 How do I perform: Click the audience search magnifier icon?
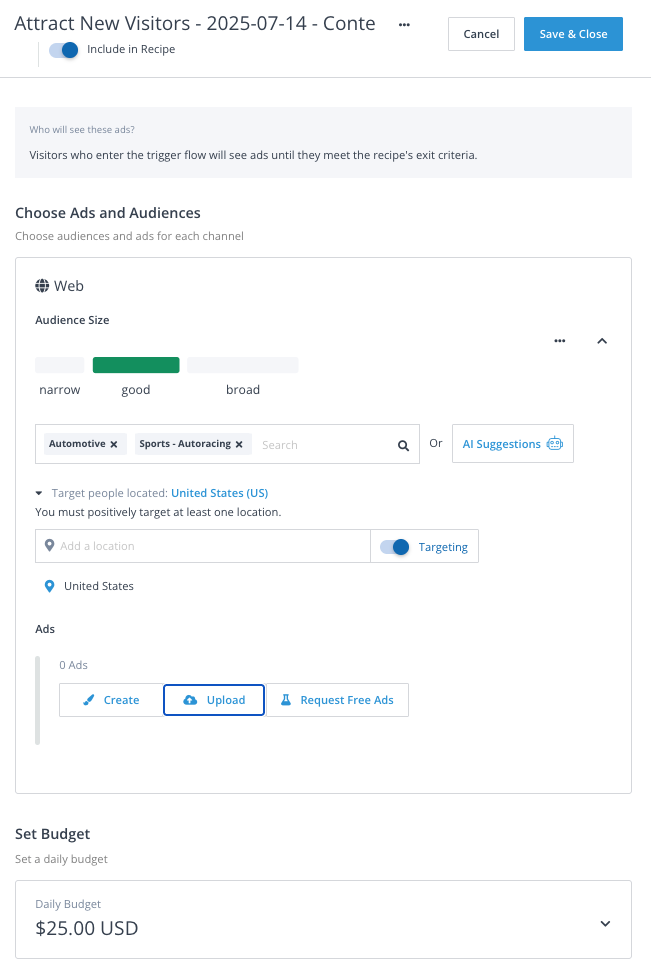(403, 445)
